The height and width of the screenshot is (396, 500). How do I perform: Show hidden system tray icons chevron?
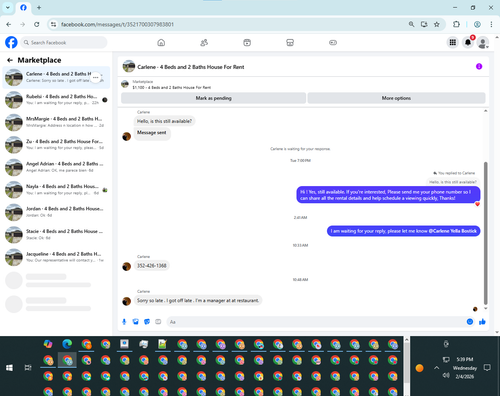click(x=437, y=368)
